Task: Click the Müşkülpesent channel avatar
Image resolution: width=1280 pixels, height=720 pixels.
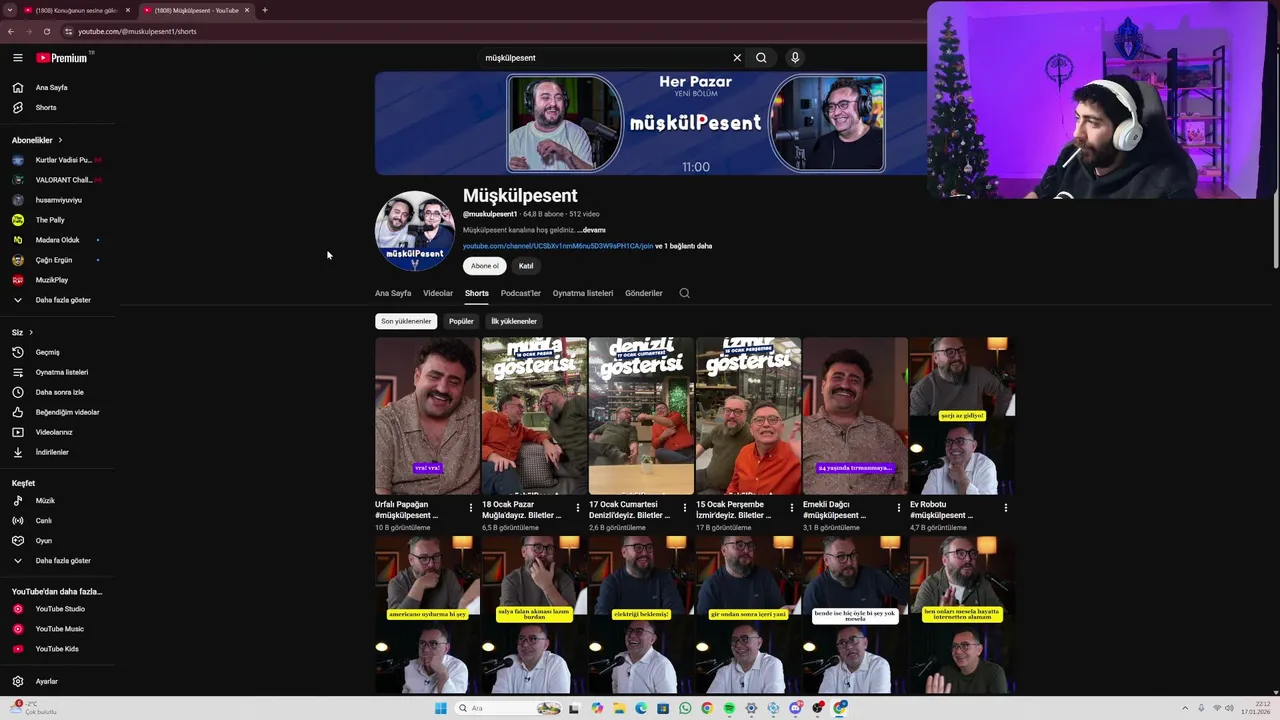Action: (415, 231)
